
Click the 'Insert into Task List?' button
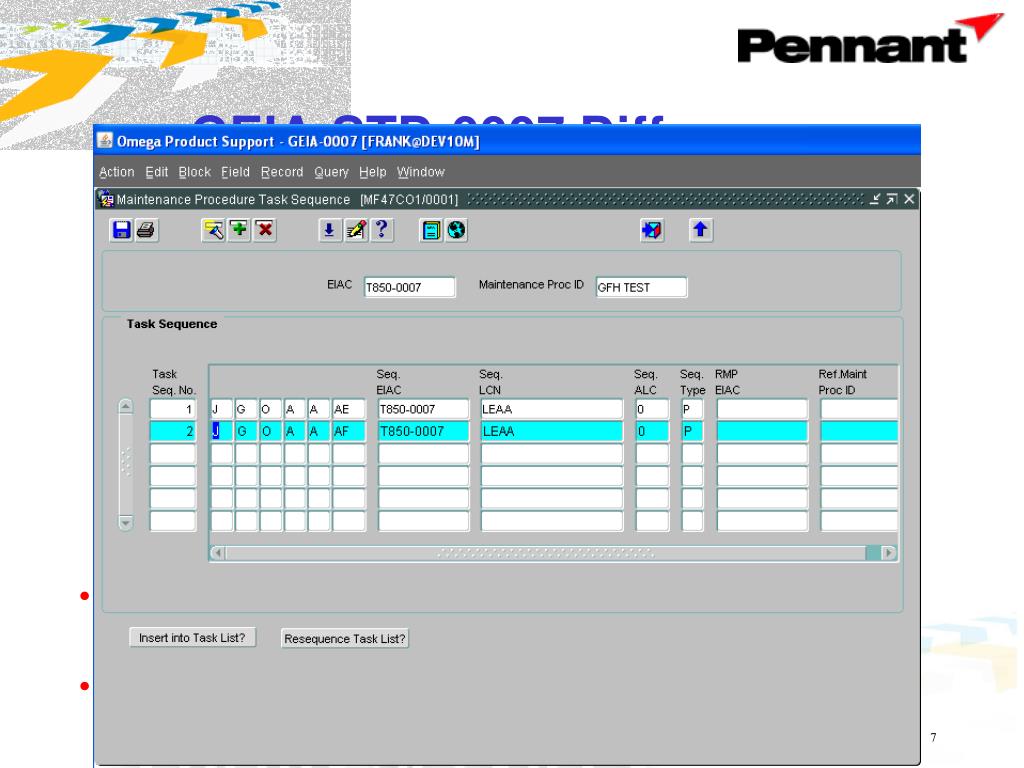point(192,637)
